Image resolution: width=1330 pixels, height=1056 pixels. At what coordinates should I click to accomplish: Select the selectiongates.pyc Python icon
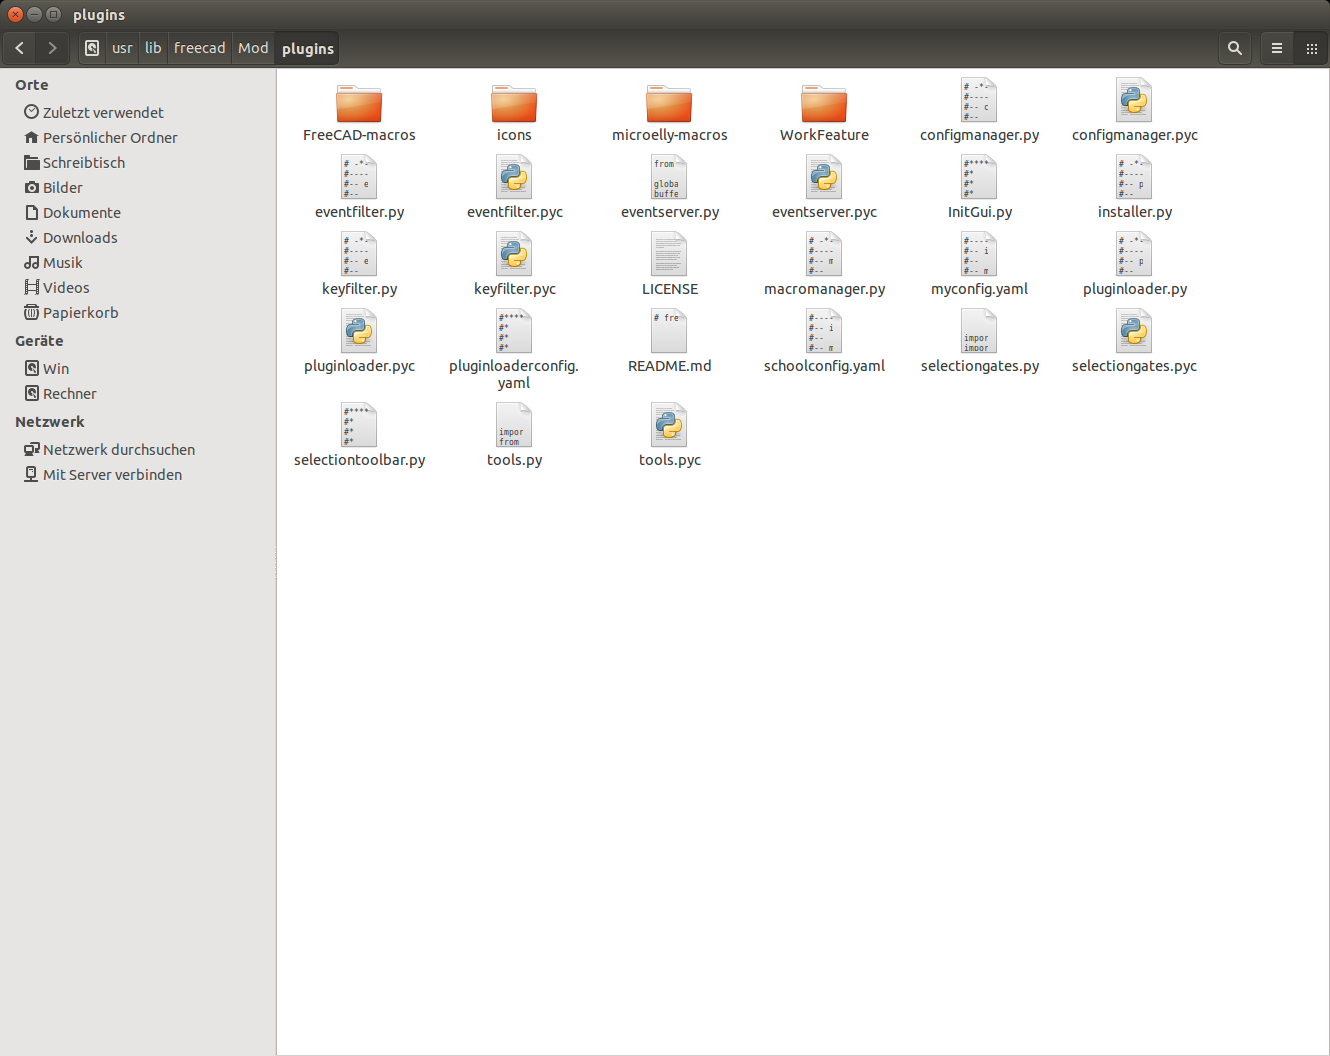[x=1134, y=331]
